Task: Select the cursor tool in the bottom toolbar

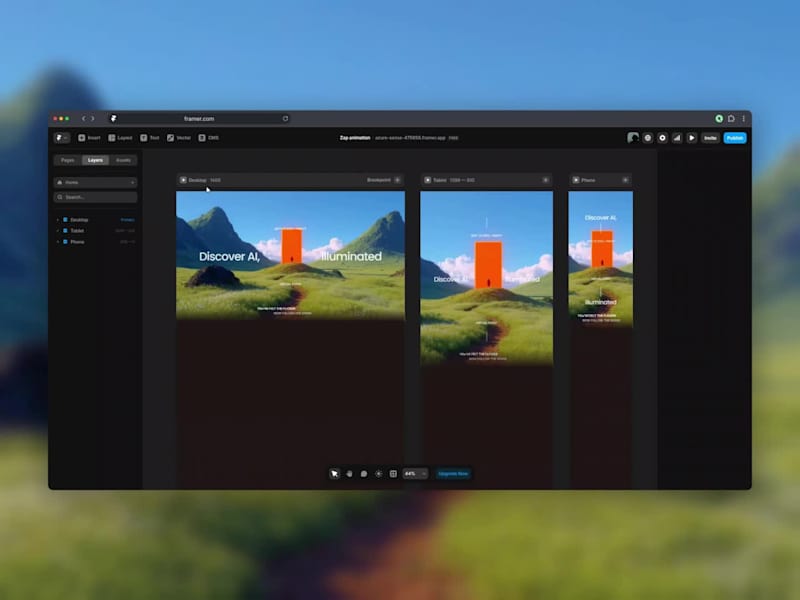Action: pos(334,473)
